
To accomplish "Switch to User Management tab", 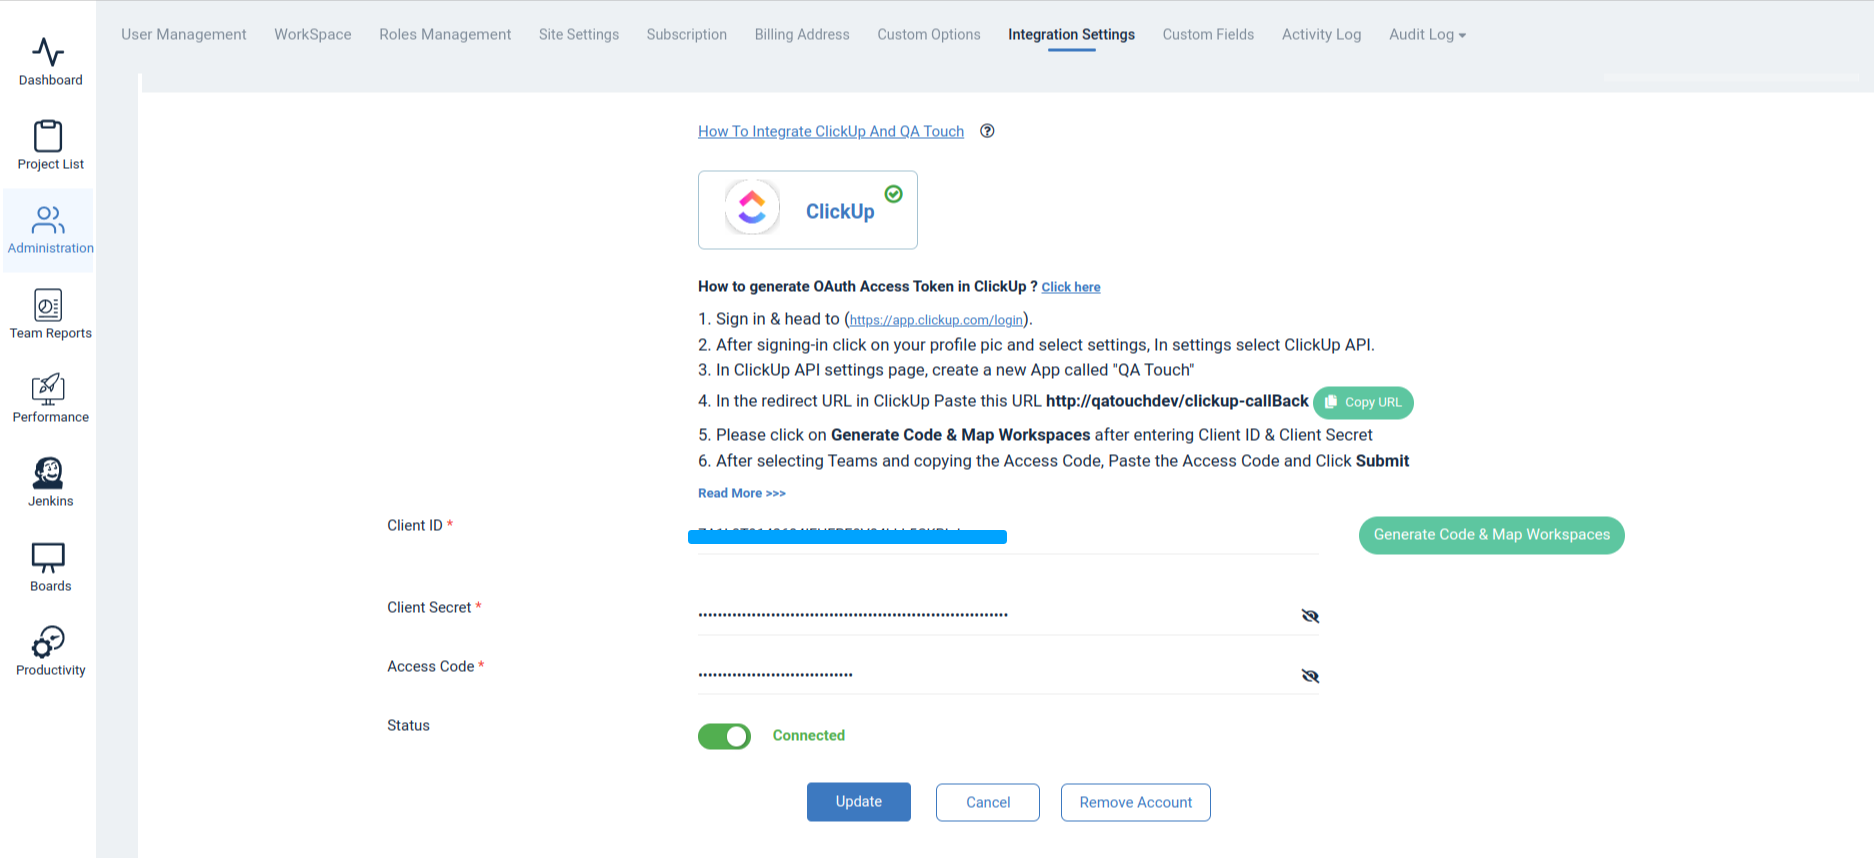I will (184, 34).
